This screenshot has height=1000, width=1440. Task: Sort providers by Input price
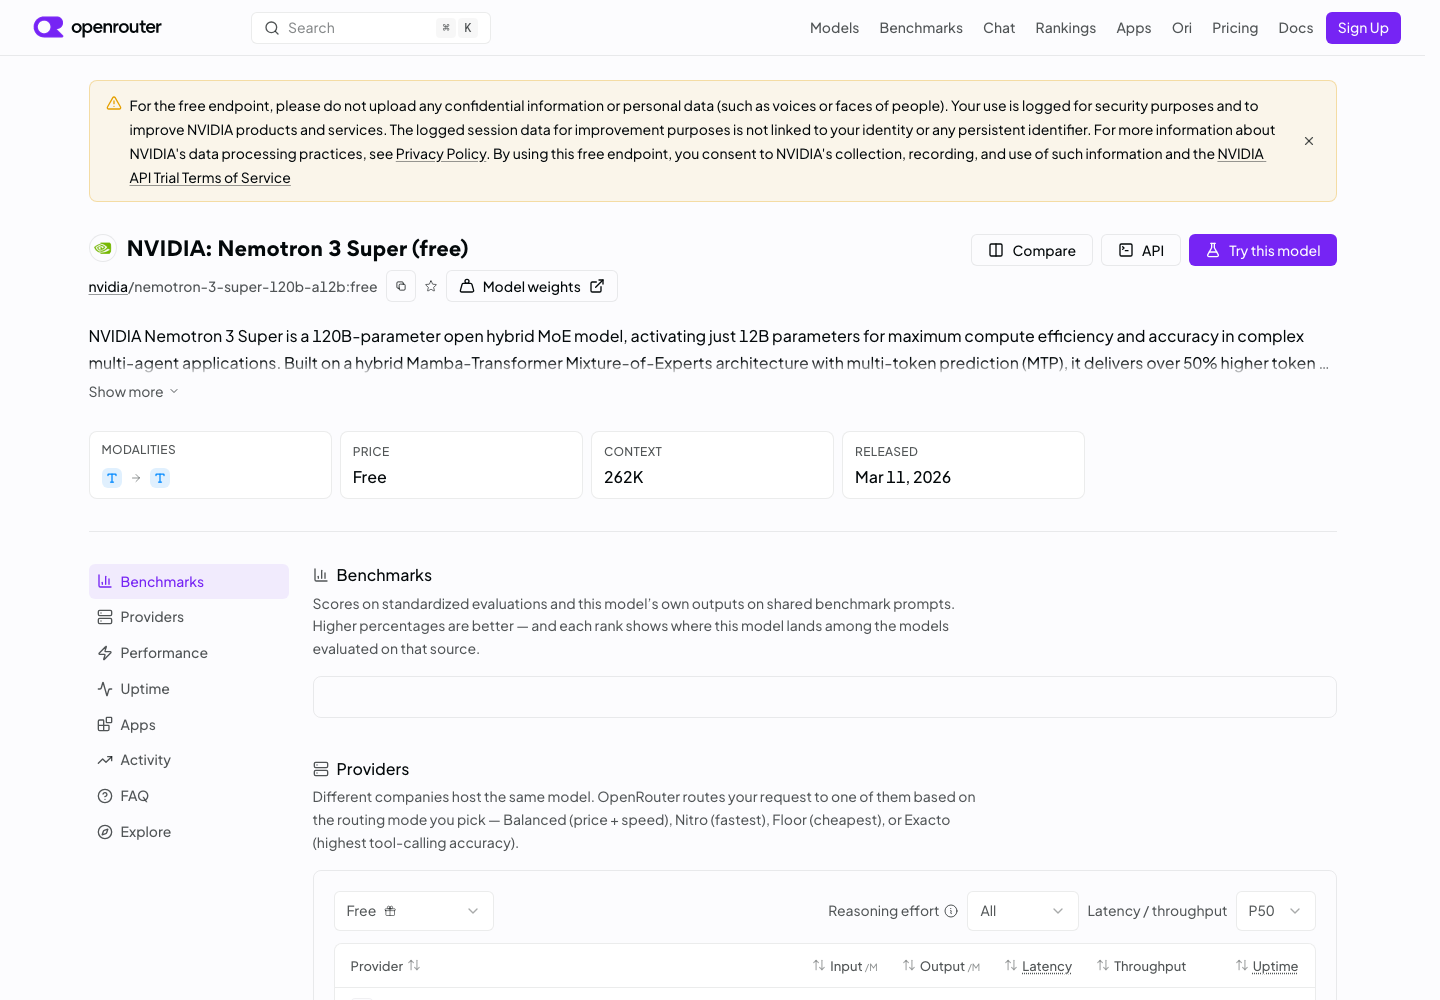pos(845,966)
